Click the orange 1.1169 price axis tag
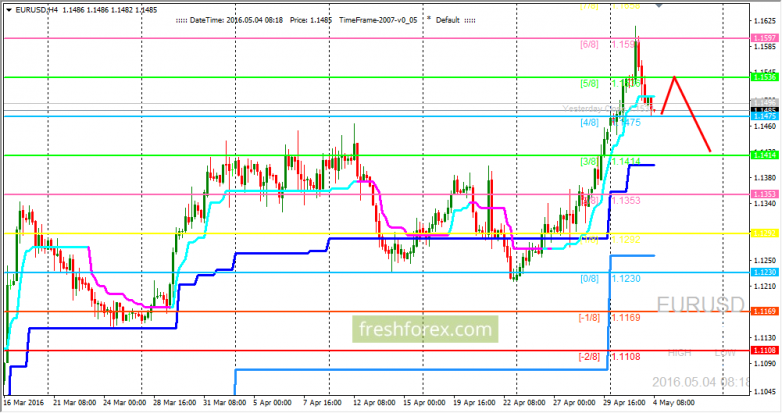The width and height of the screenshot is (782, 413). (764, 311)
